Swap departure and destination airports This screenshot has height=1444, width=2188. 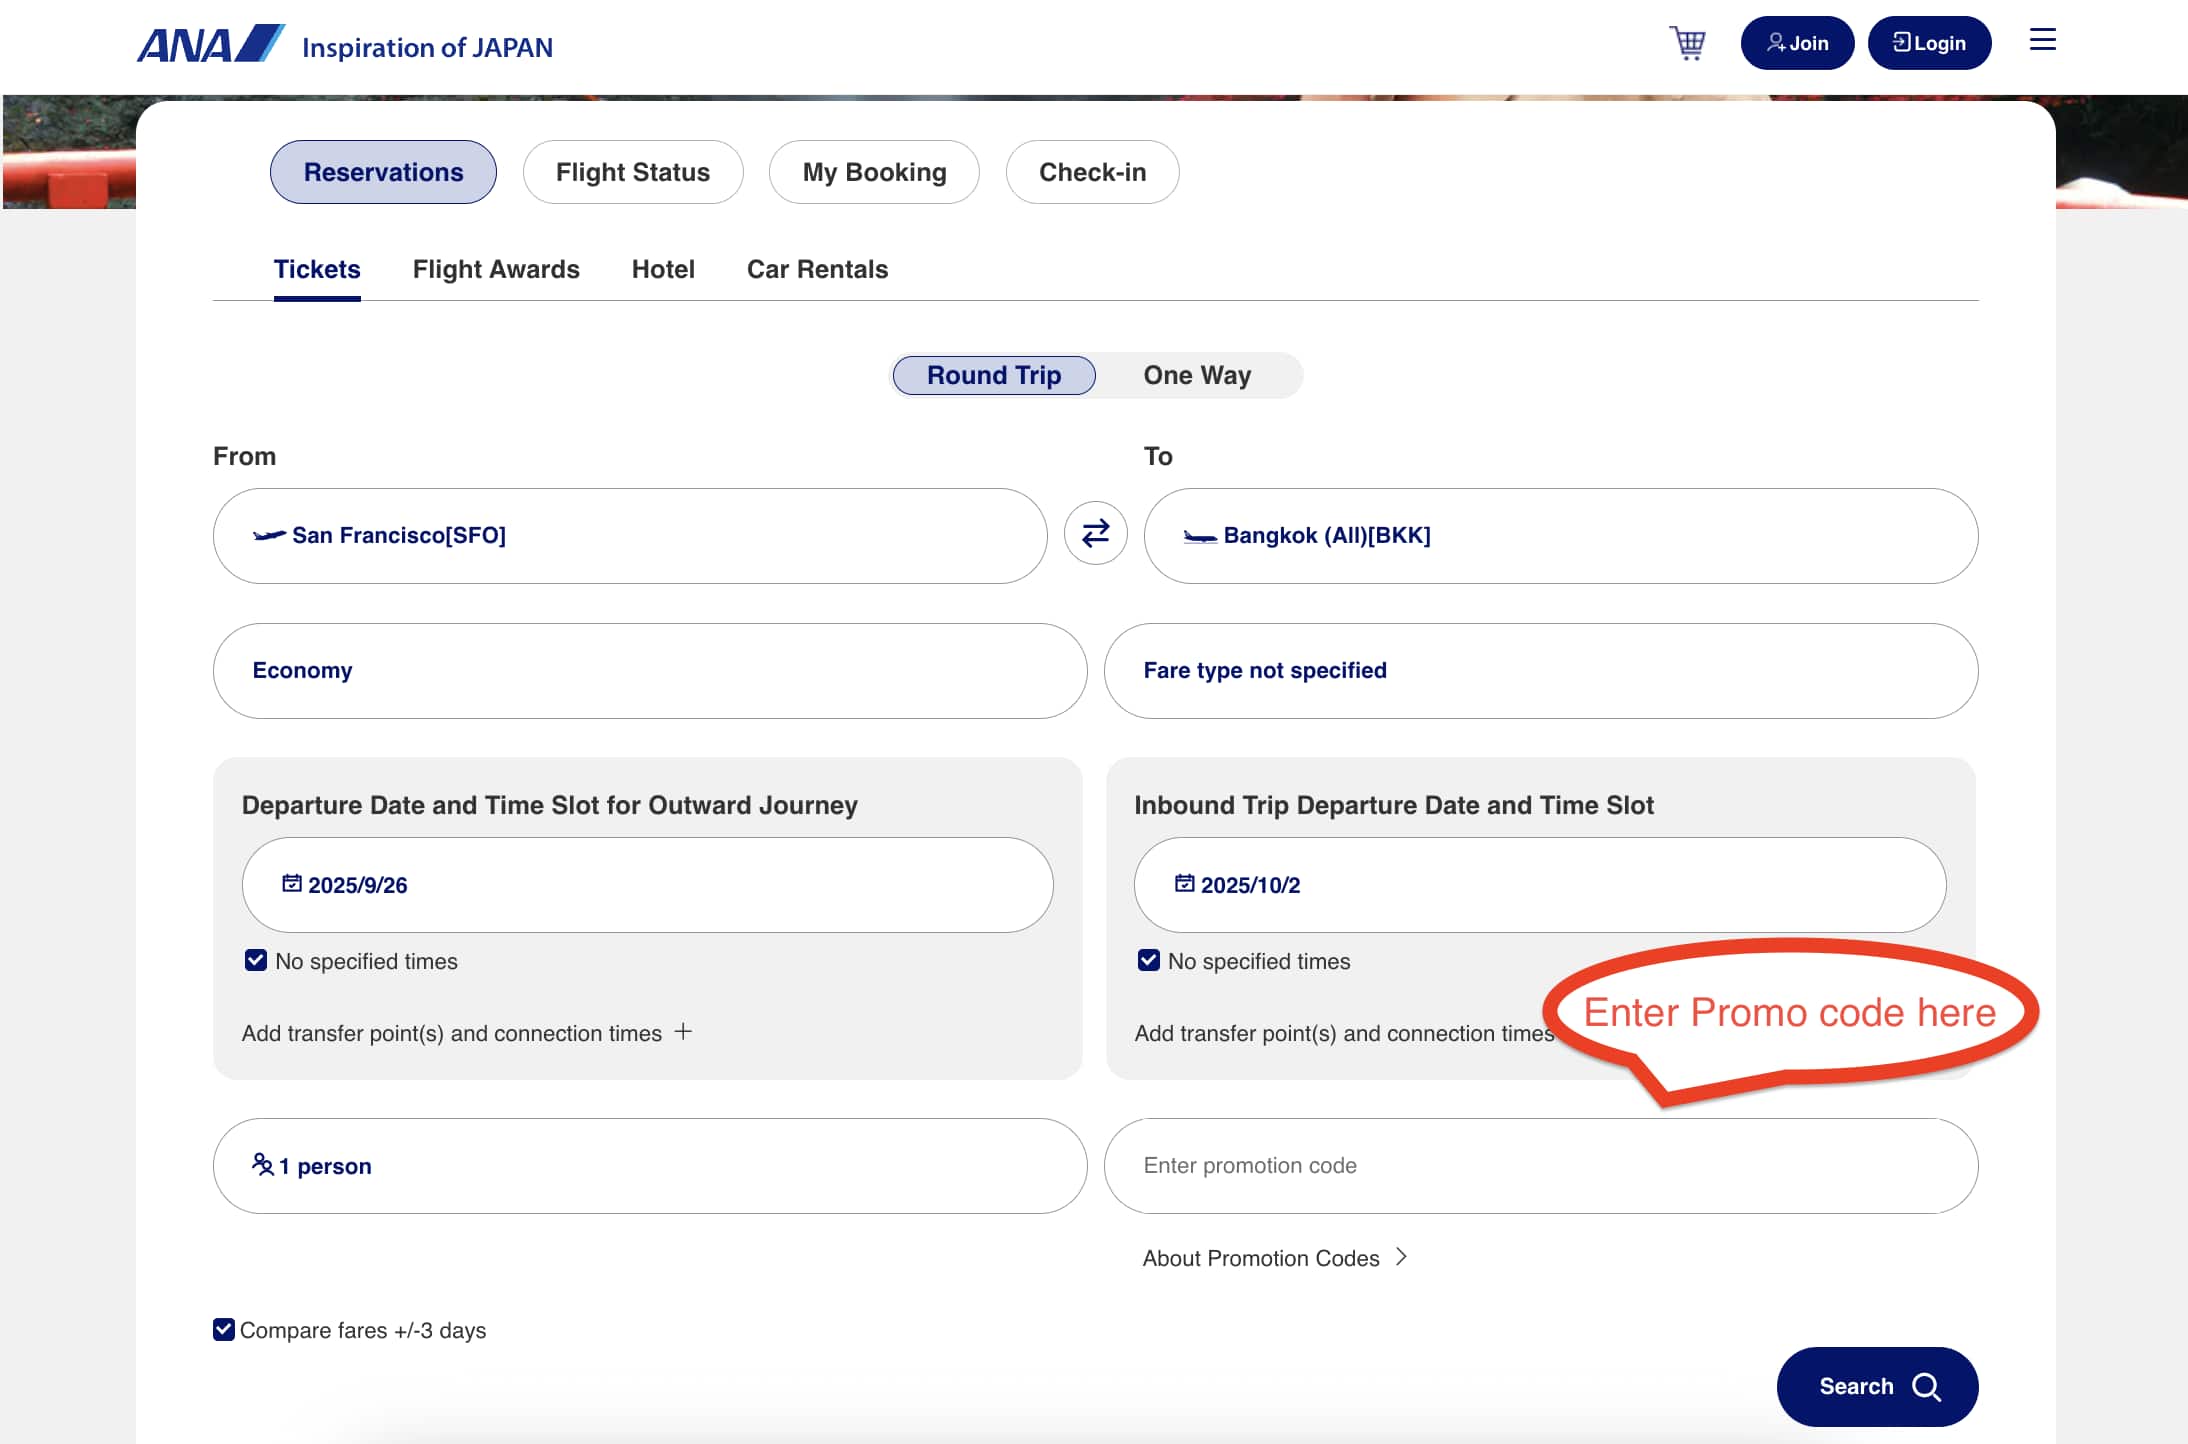pos(1095,533)
